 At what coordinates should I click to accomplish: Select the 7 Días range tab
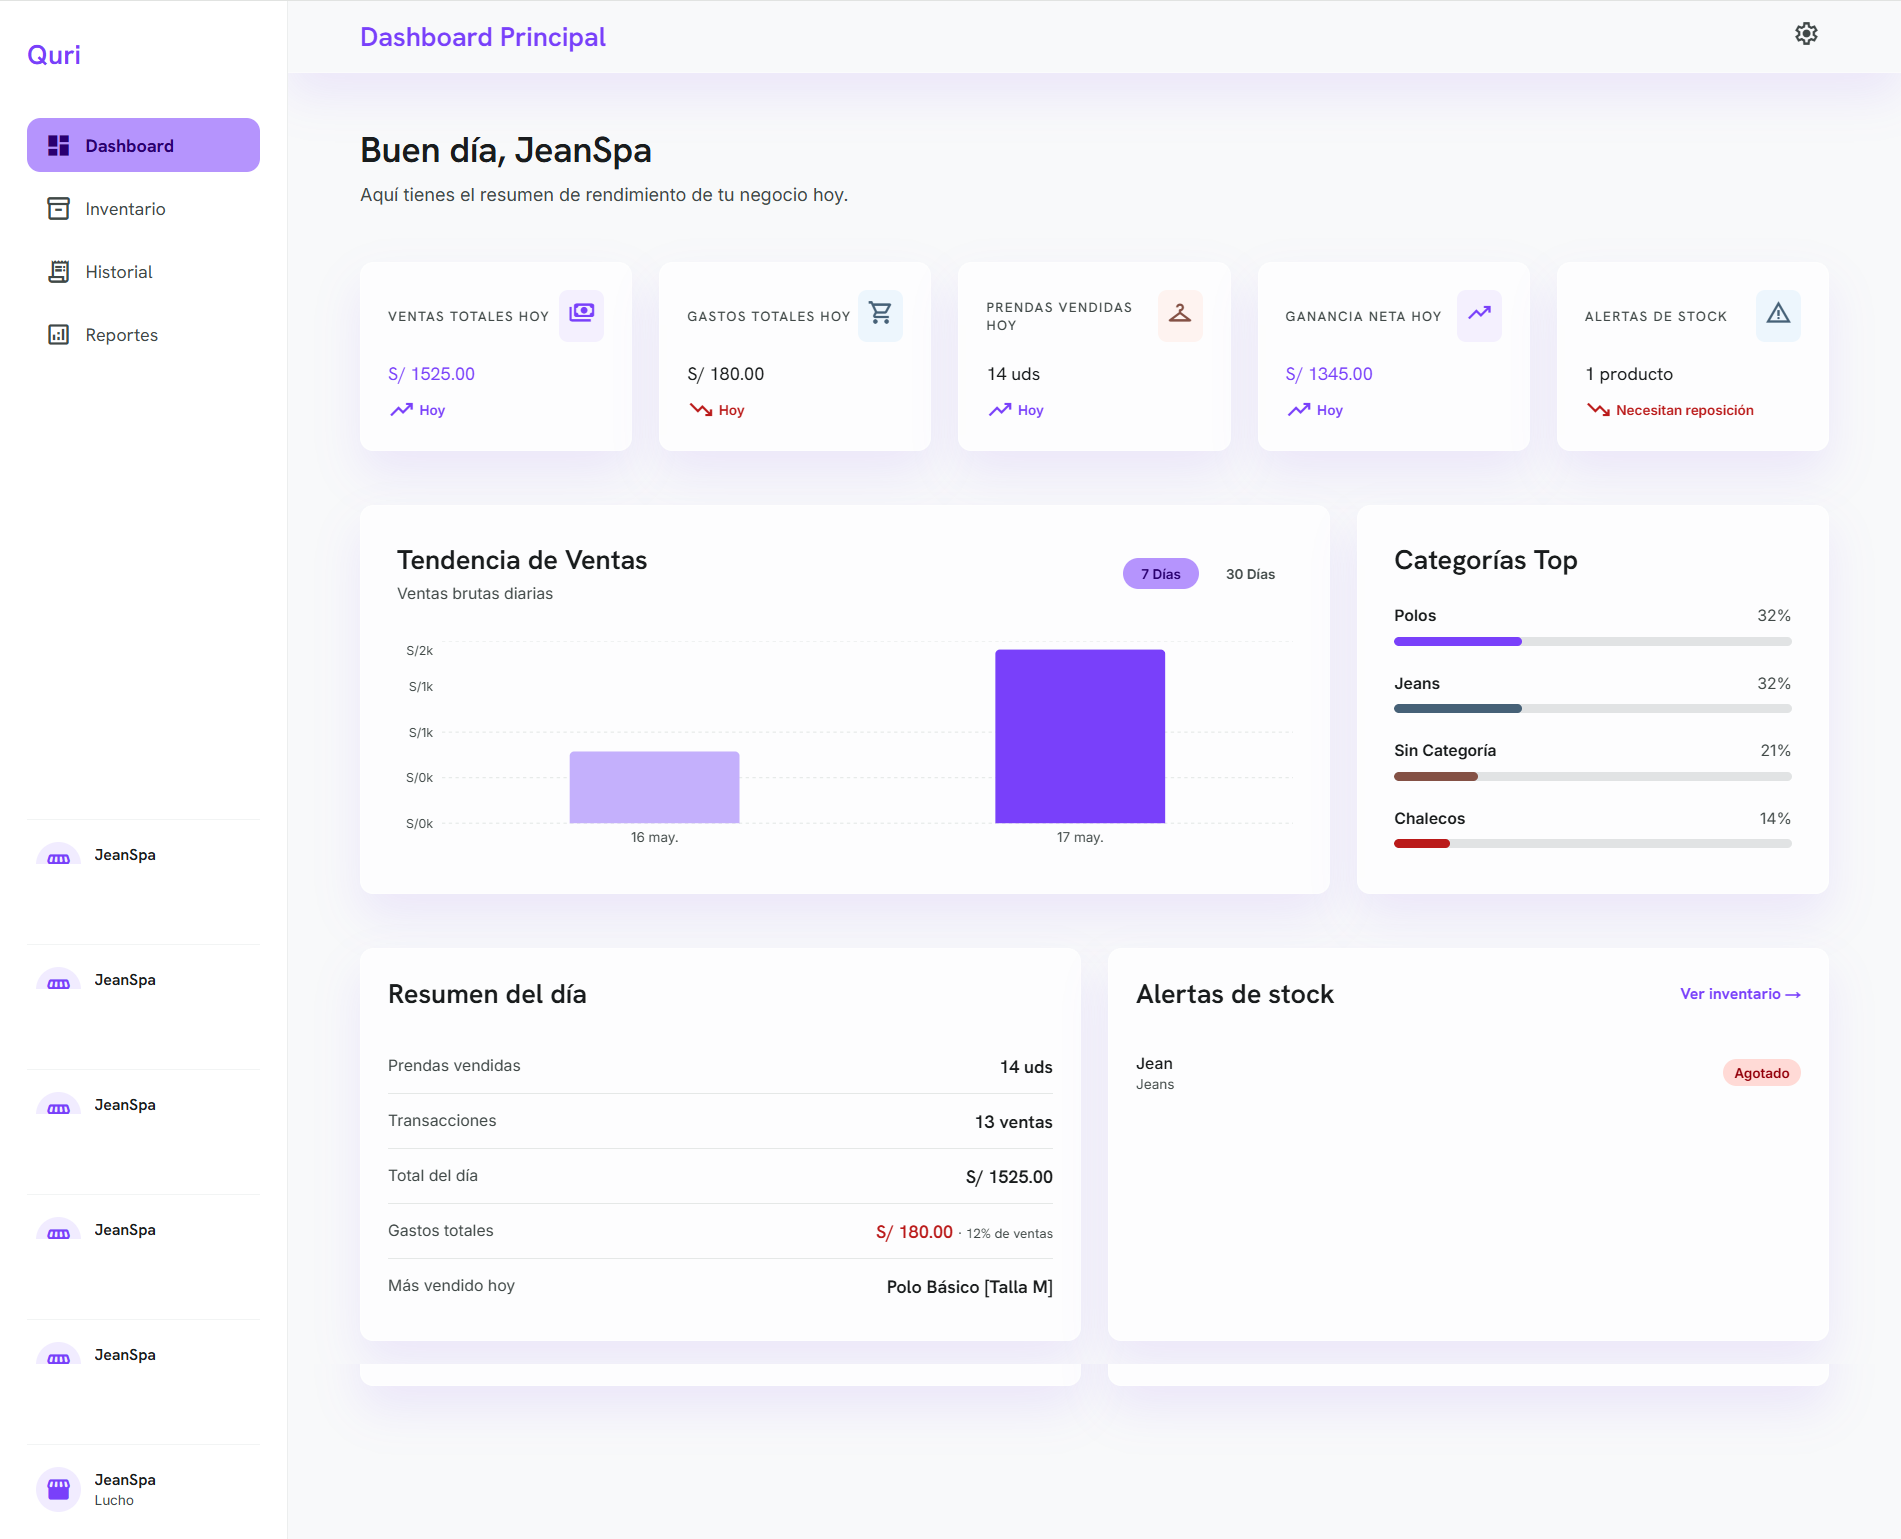tap(1160, 574)
